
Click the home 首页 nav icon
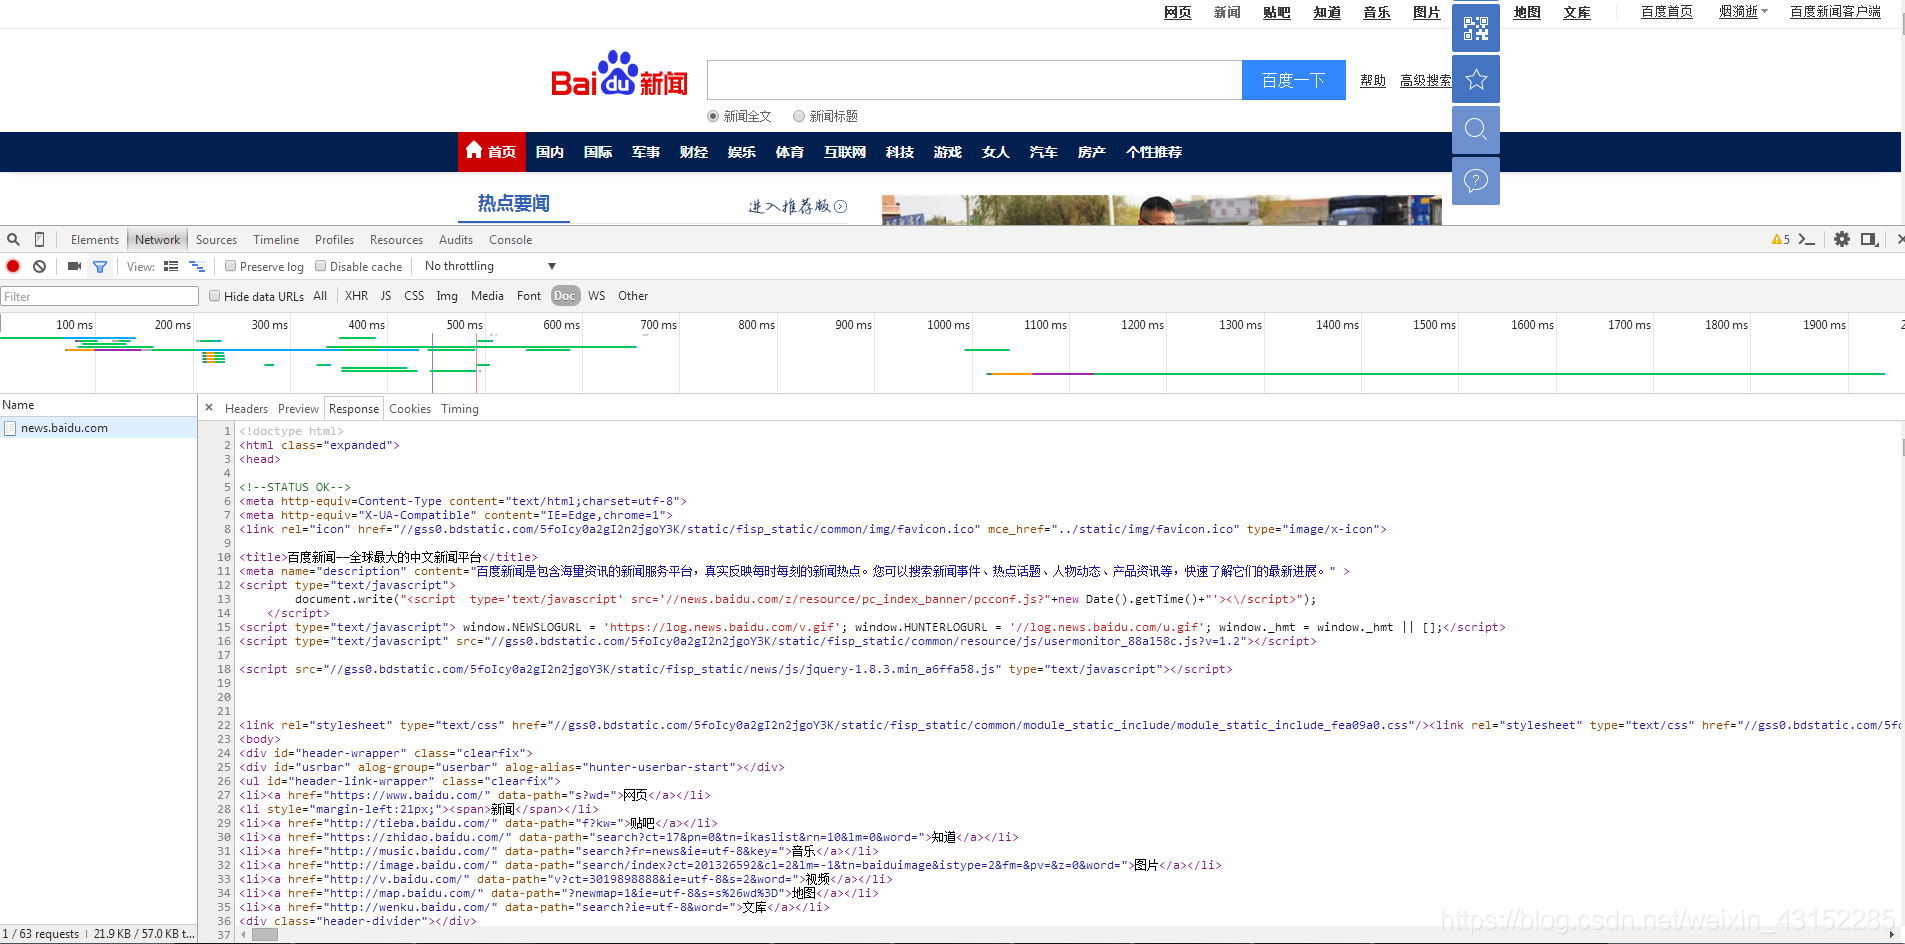(x=474, y=150)
